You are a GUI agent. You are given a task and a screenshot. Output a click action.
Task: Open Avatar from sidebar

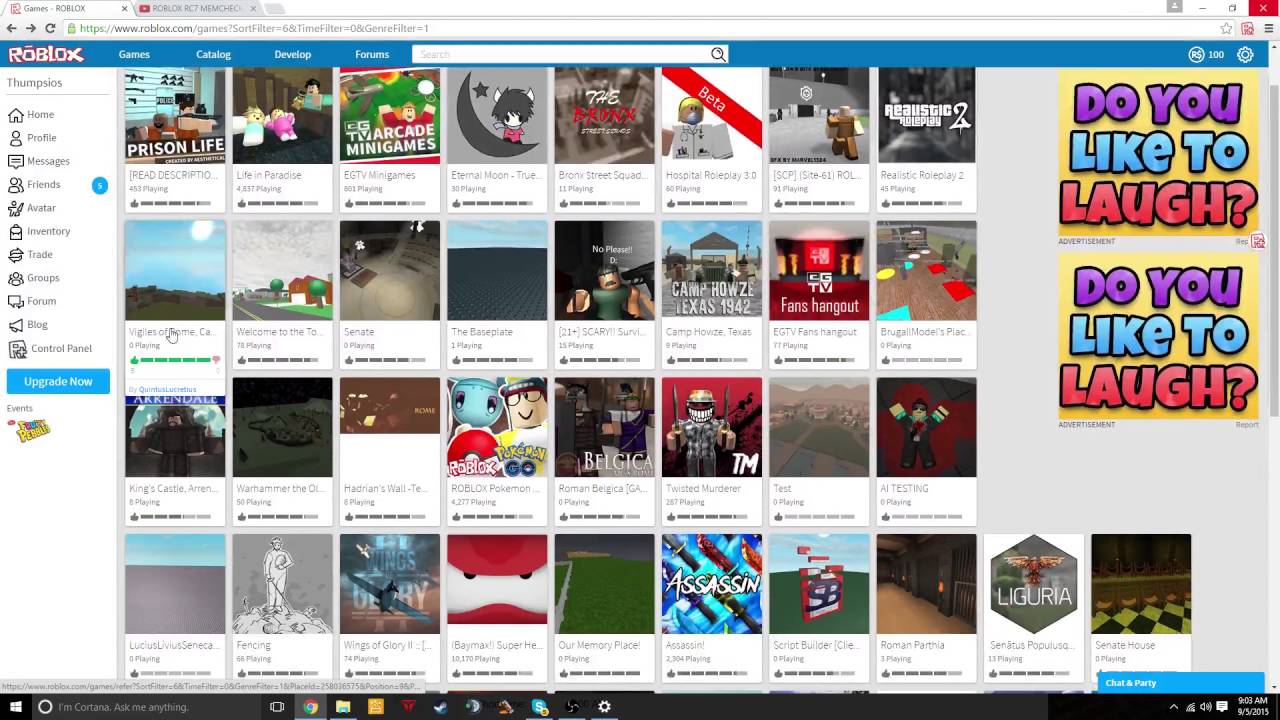(x=32, y=208)
